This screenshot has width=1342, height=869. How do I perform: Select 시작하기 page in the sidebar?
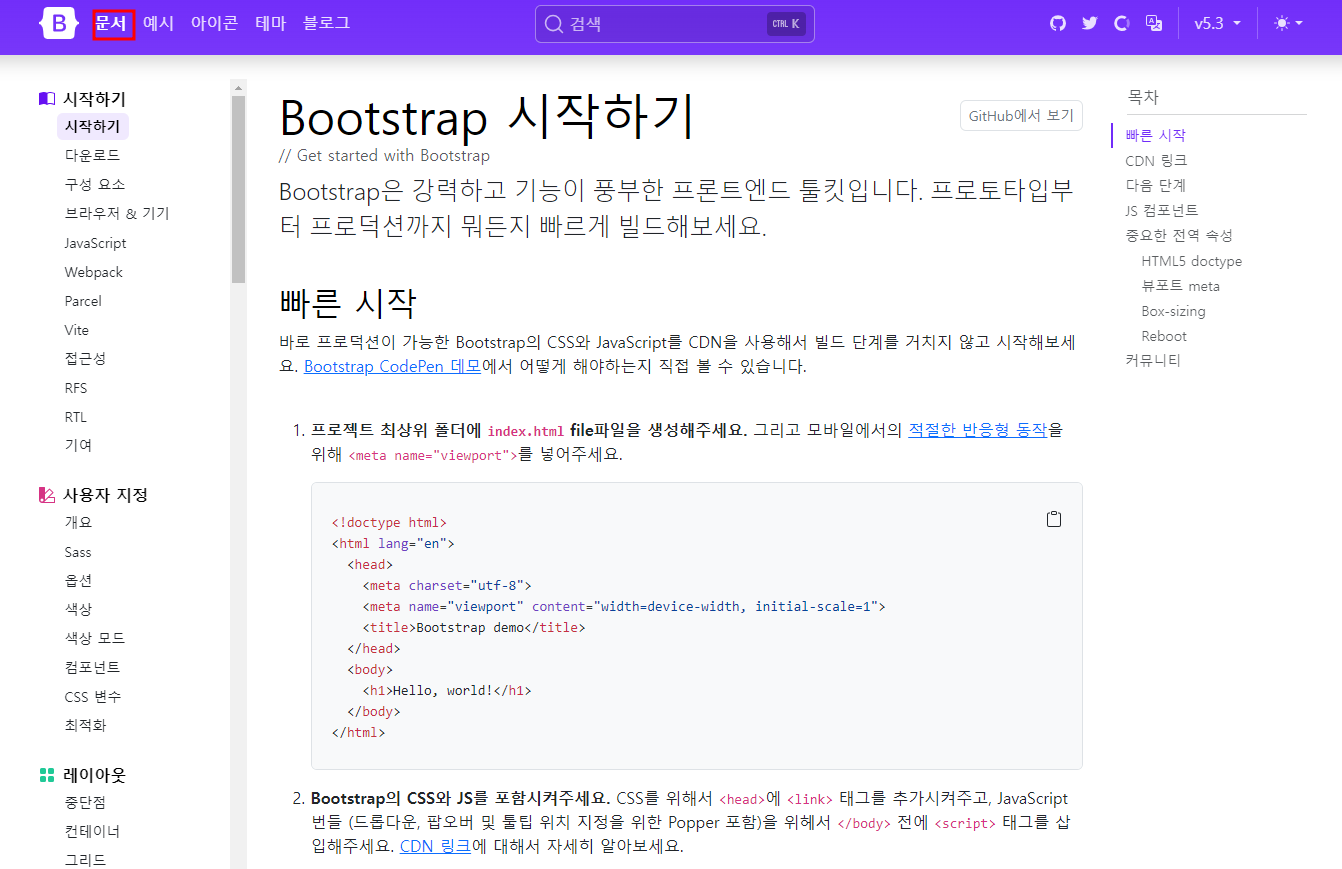coord(92,127)
